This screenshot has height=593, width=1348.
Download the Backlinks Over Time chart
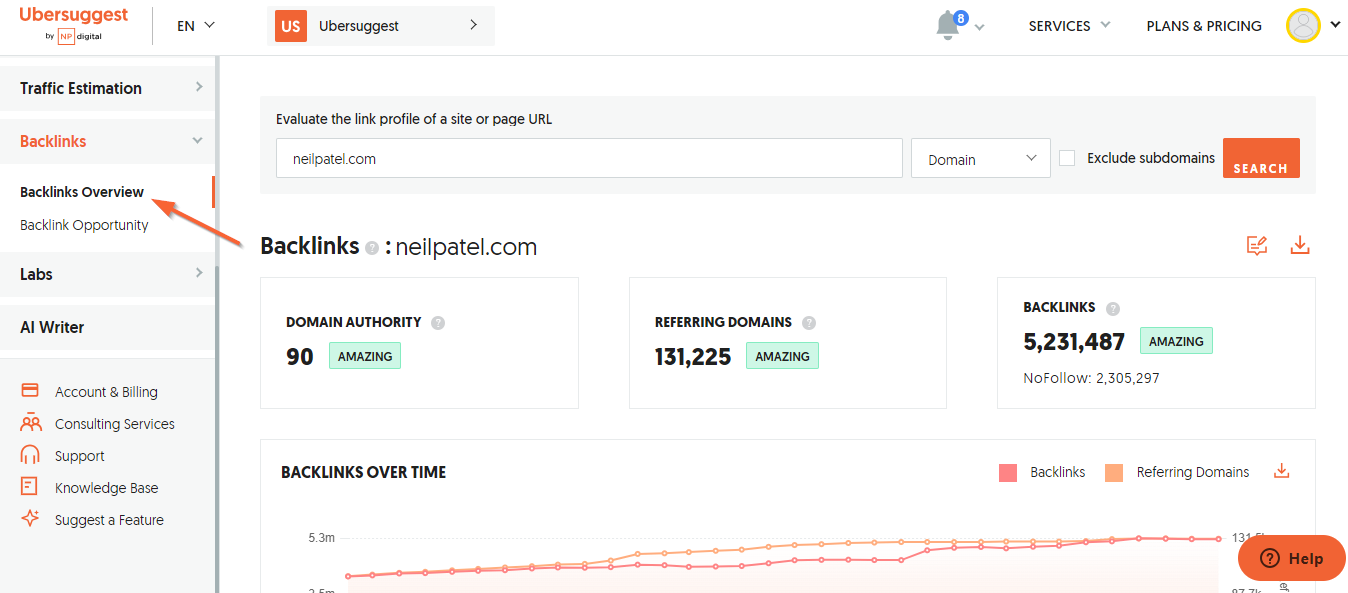point(1281,471)
